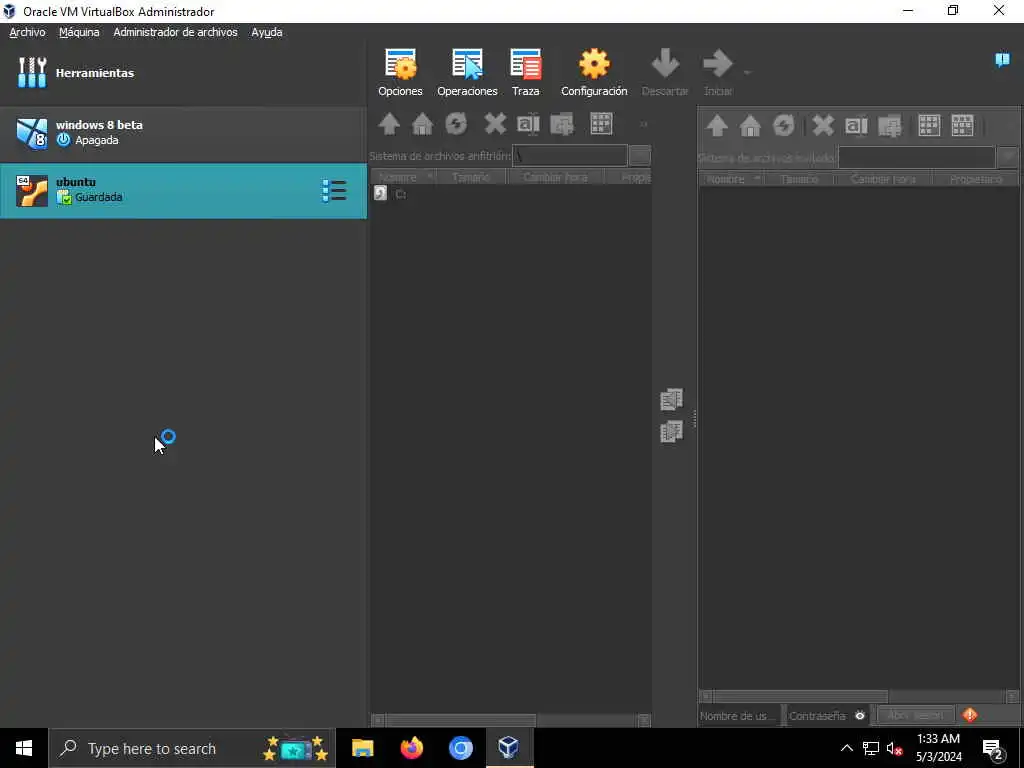
Task: Rename item in host file panel
Action: click(x=528, y=124)
